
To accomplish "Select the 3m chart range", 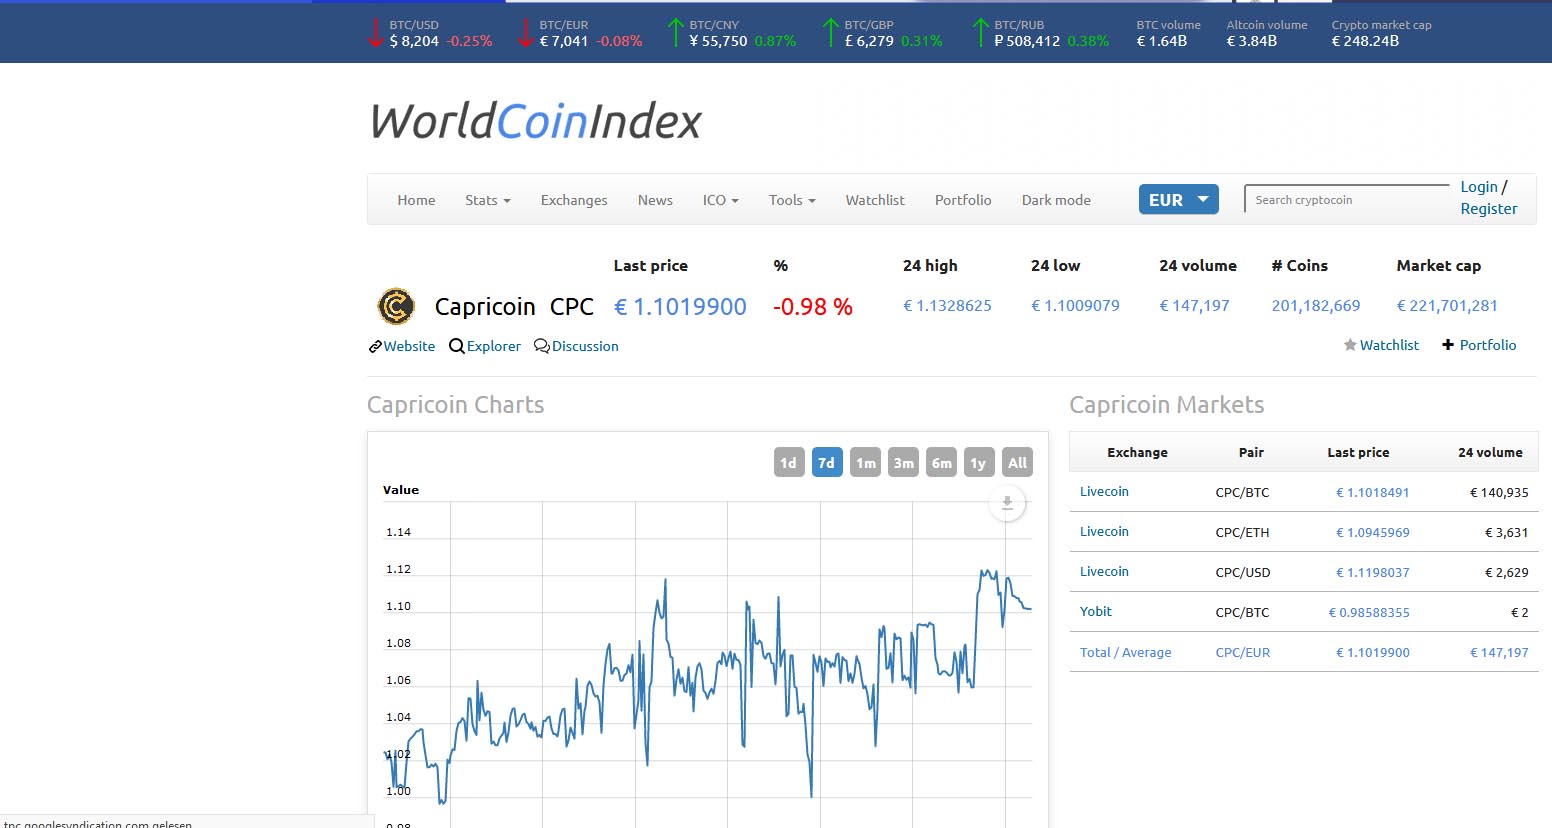I will pos(904,462).
